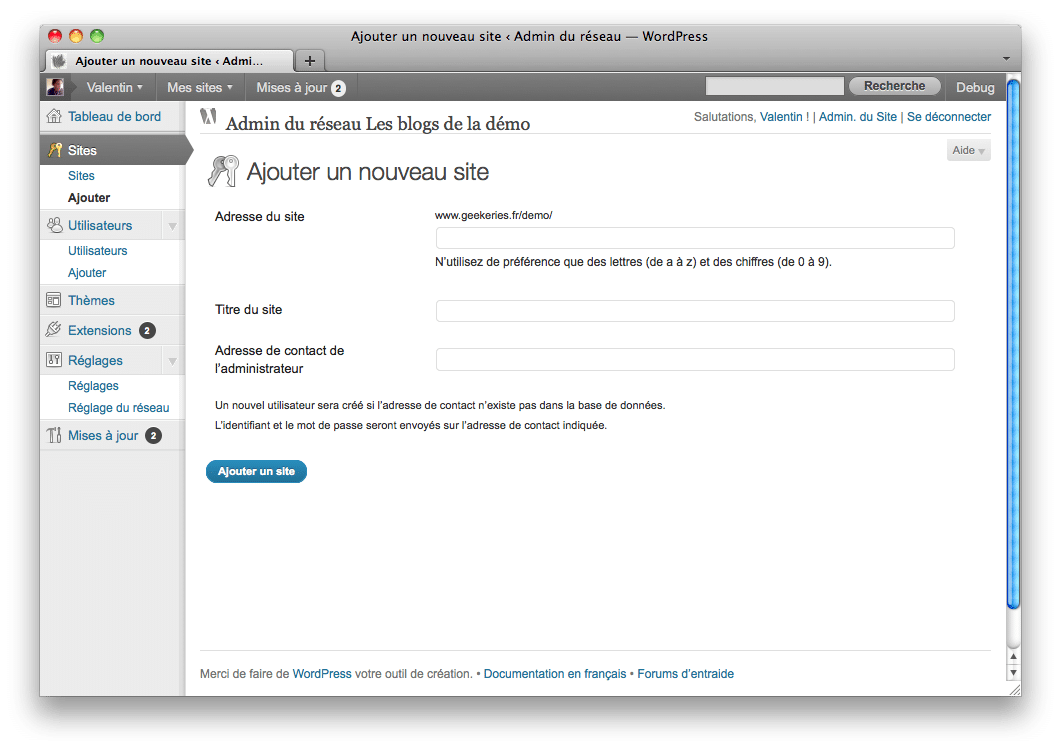Image resolution: width=1061 pixels, height=751 pixels.
Task: Click Se déconnecter to log out
Action: click(x=949, y=116)
